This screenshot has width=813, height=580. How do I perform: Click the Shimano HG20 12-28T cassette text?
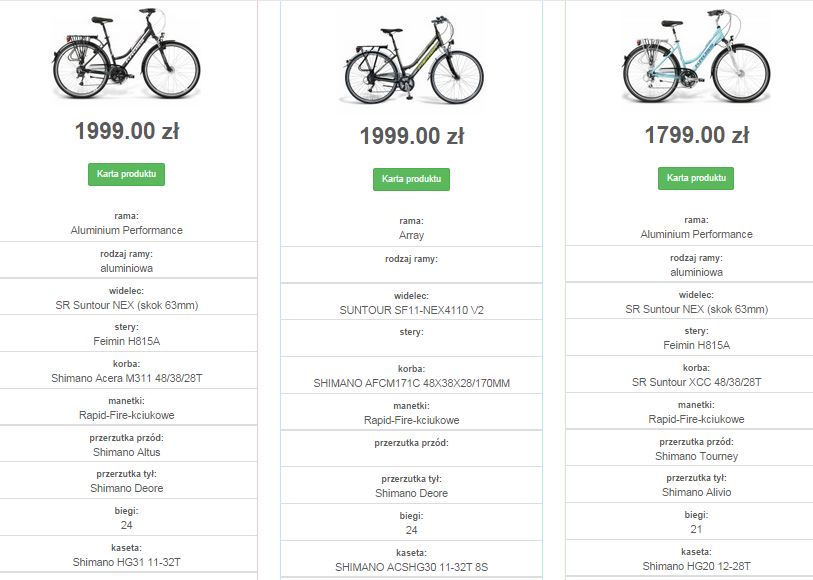[696, 566]
